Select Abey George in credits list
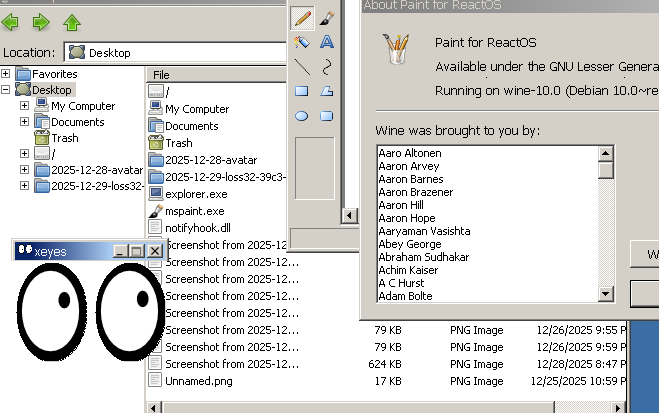The width and height of the screenshot is (659, 413). tap(410, 244)
